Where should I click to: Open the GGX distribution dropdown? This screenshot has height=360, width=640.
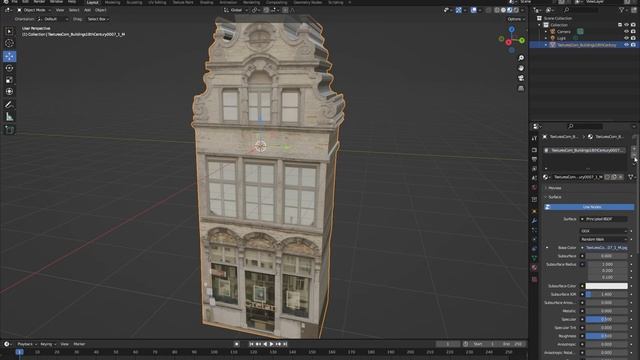pos(604,231)
